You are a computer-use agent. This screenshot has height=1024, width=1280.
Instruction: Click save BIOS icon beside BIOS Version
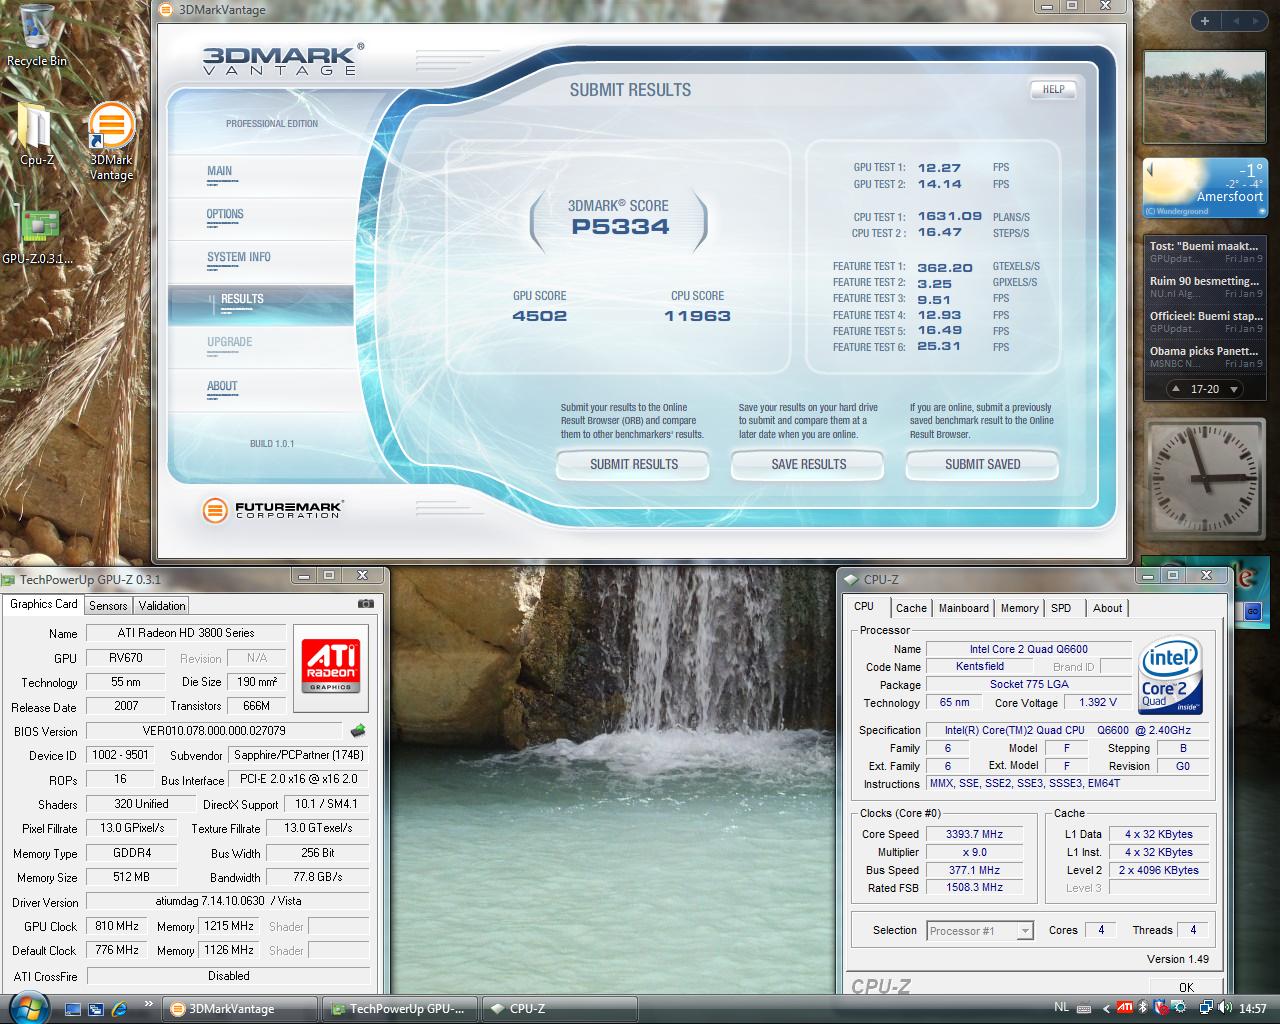click(358, 731)
